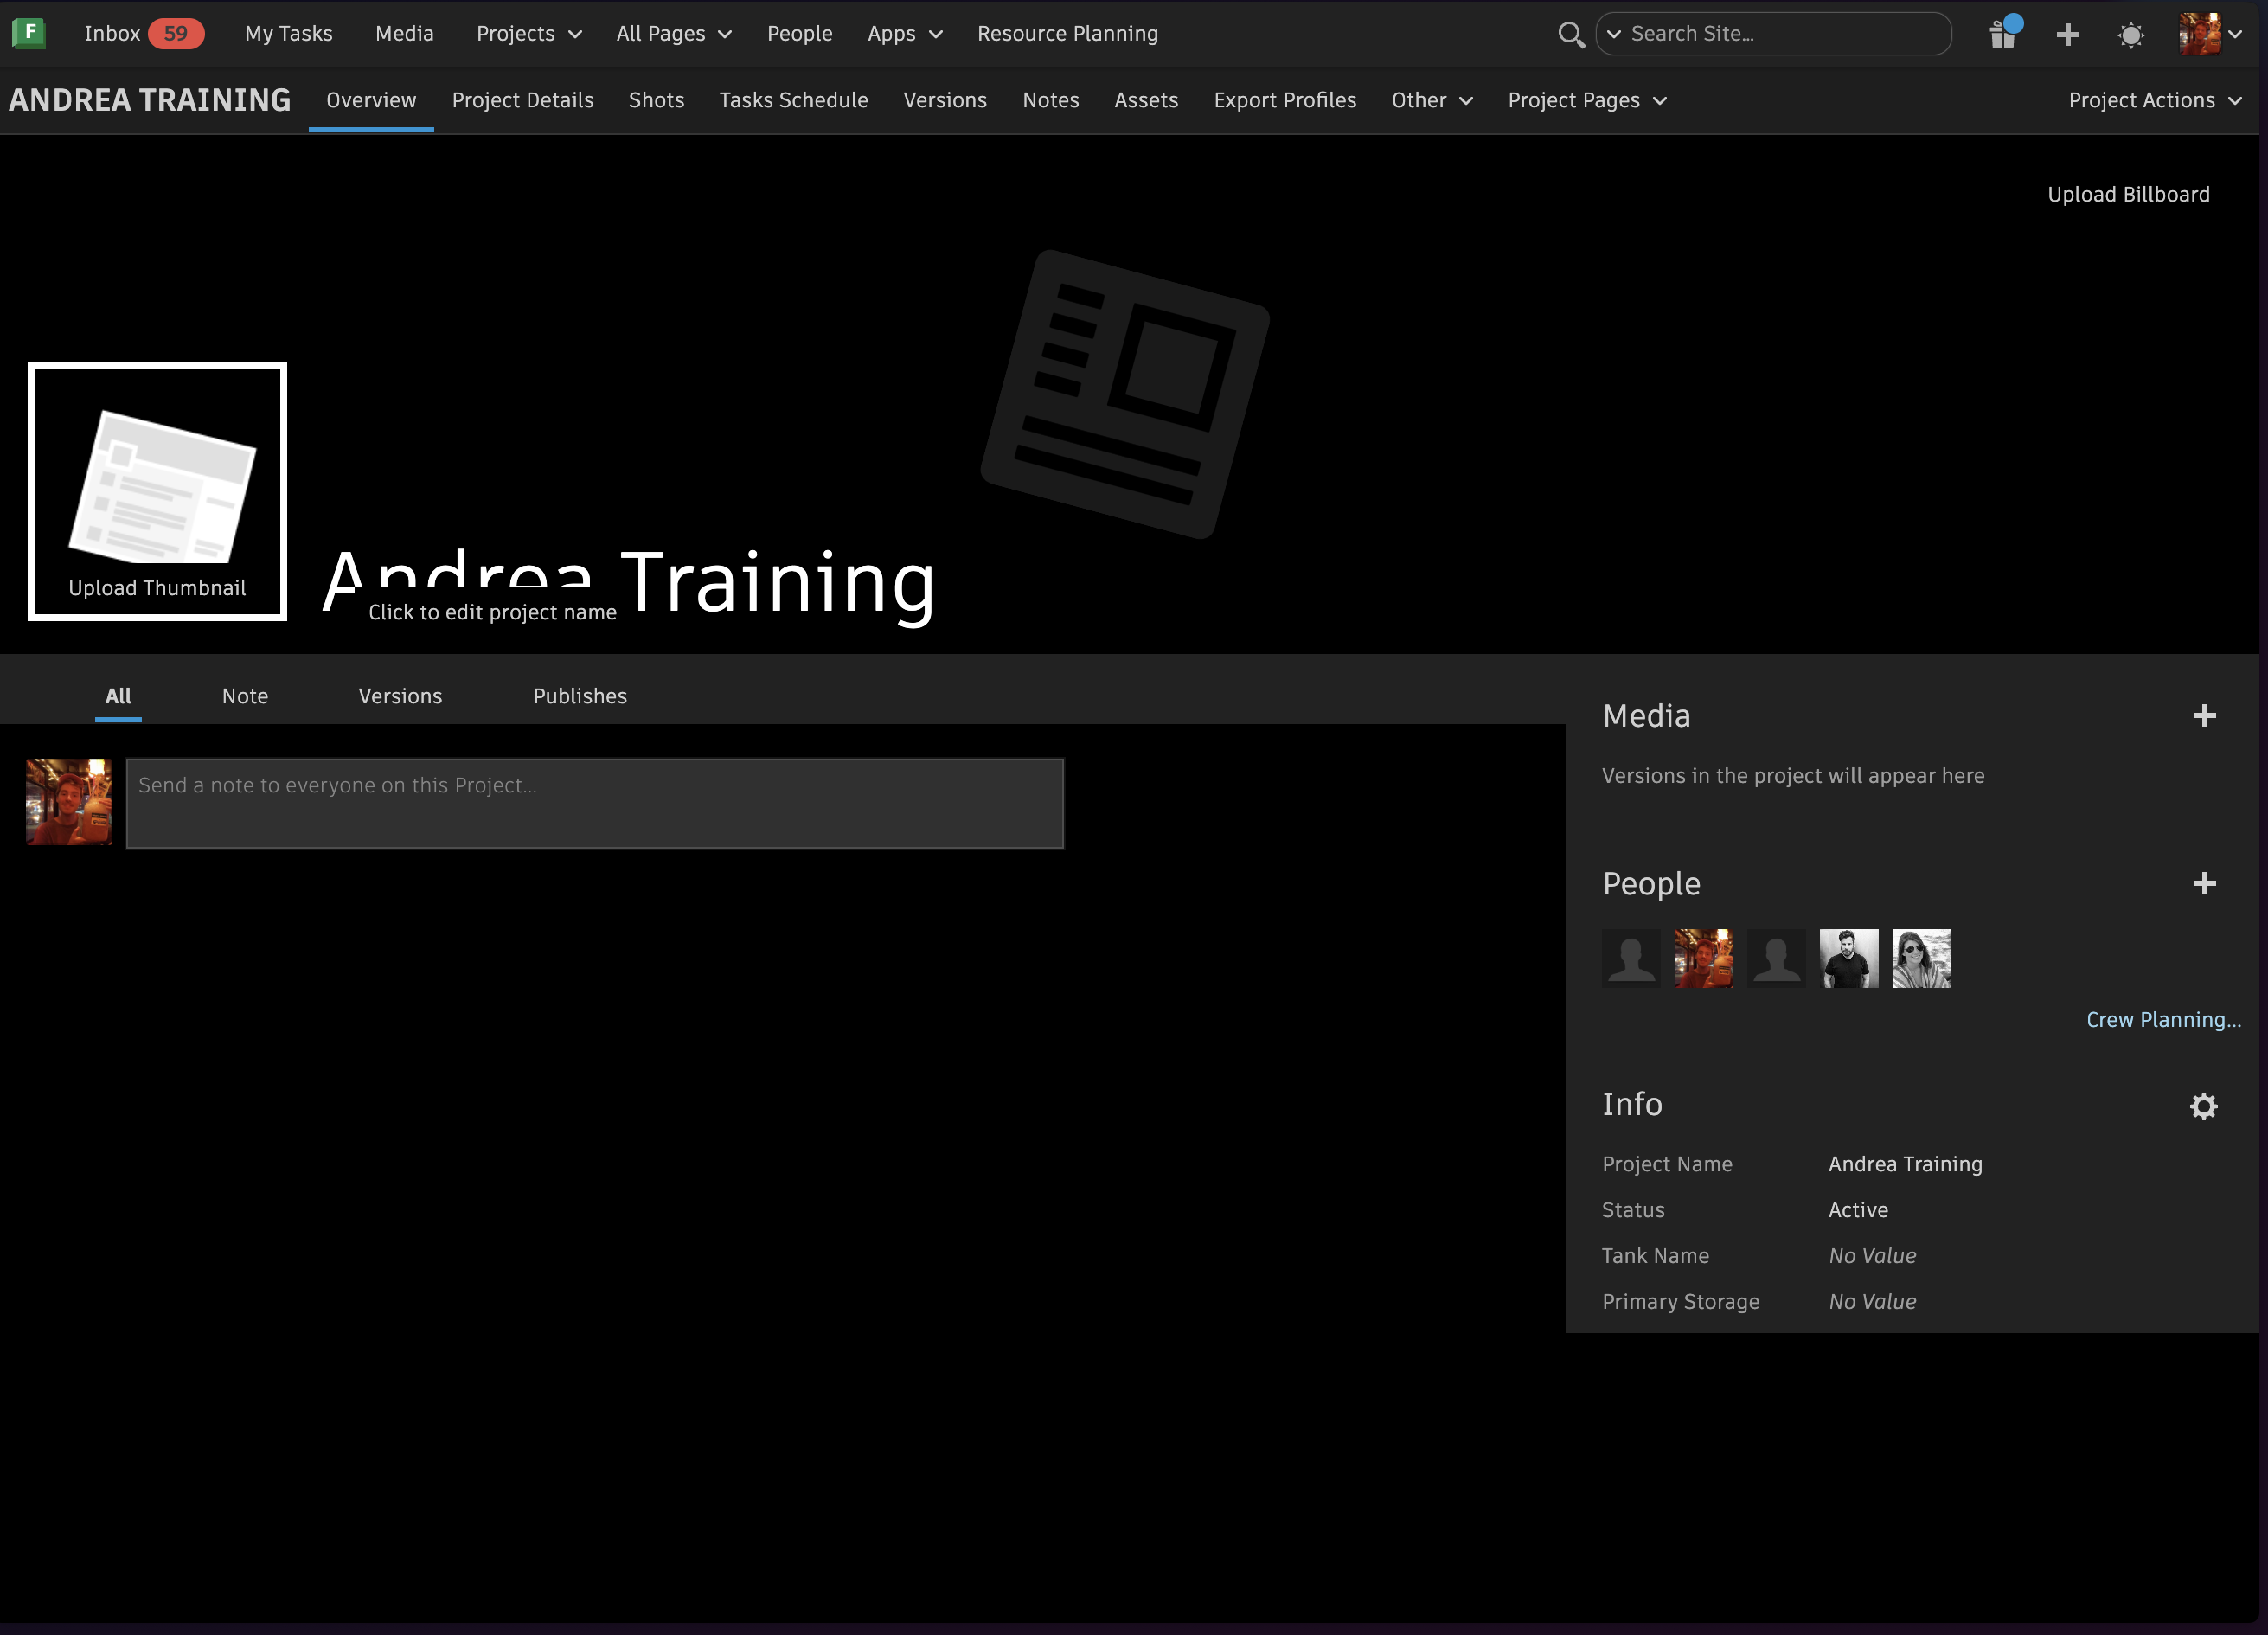Add person with People plus icon
This screenshot has height=1635, width=2268.
click(2204, 884)
